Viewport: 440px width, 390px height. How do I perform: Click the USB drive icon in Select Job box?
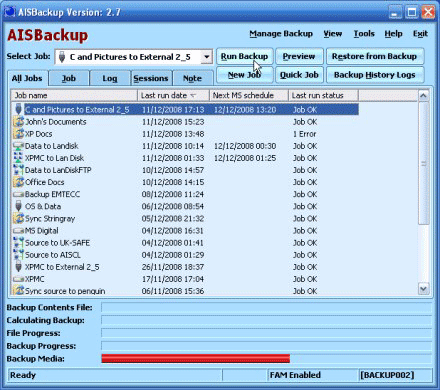[x=62, y=57]
